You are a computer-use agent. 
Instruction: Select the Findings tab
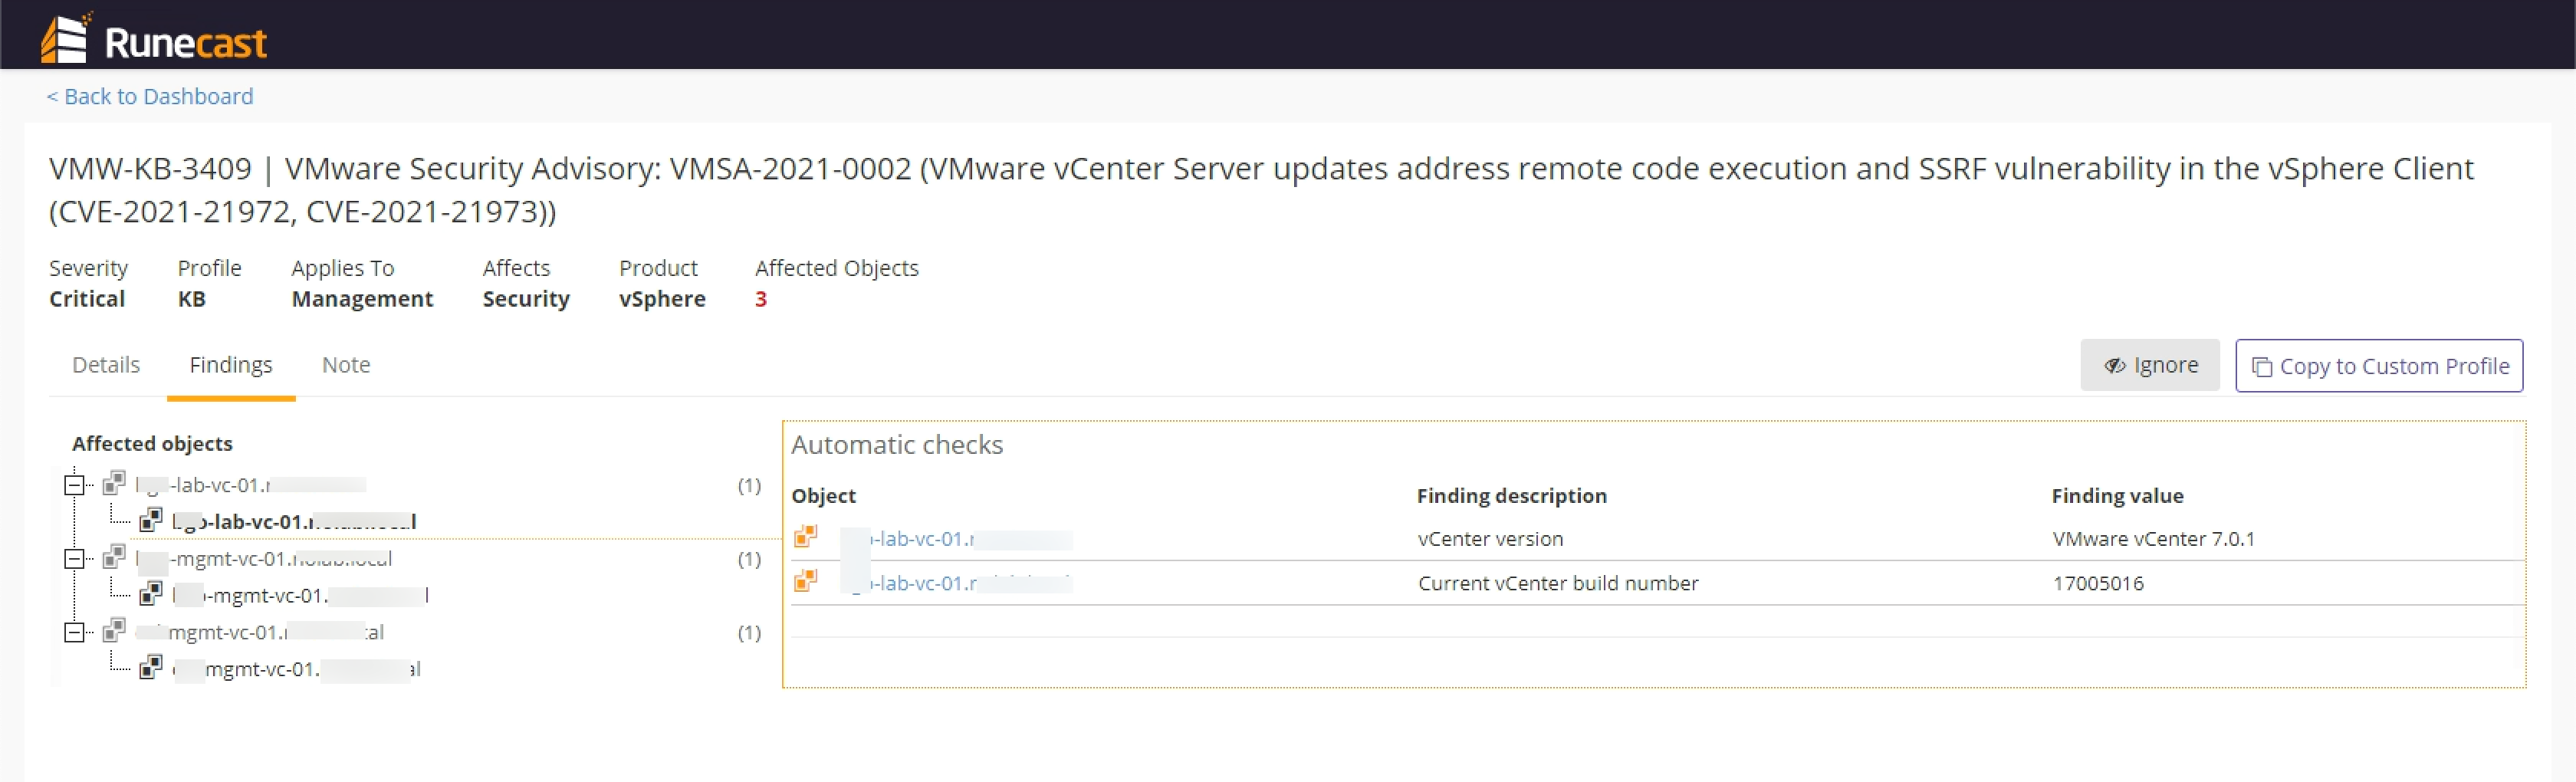(x=231, y=365)
